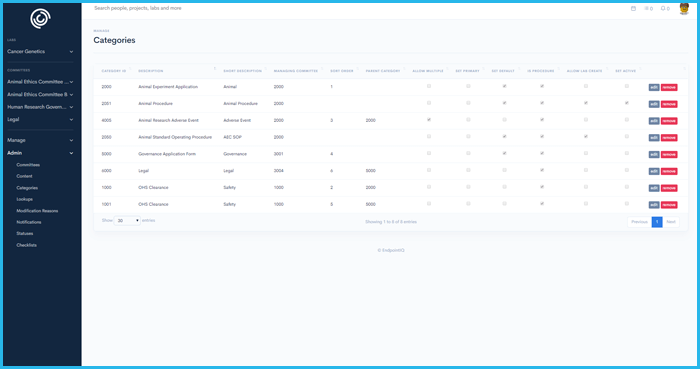Edit the Governance Application Form category
Screen dimensions: 700x369
point(654,154)
